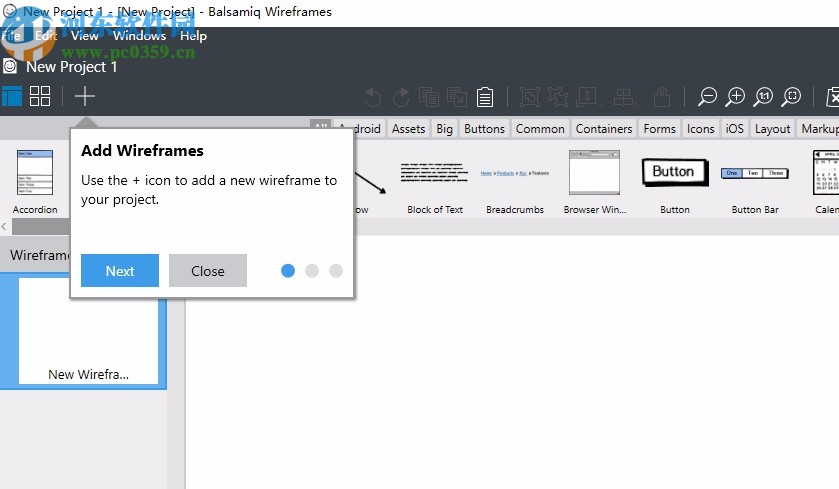Switch to the Common library tab
Image resolution: width=839 pixels, height=489 pixels.
click(x=540, y=129)
